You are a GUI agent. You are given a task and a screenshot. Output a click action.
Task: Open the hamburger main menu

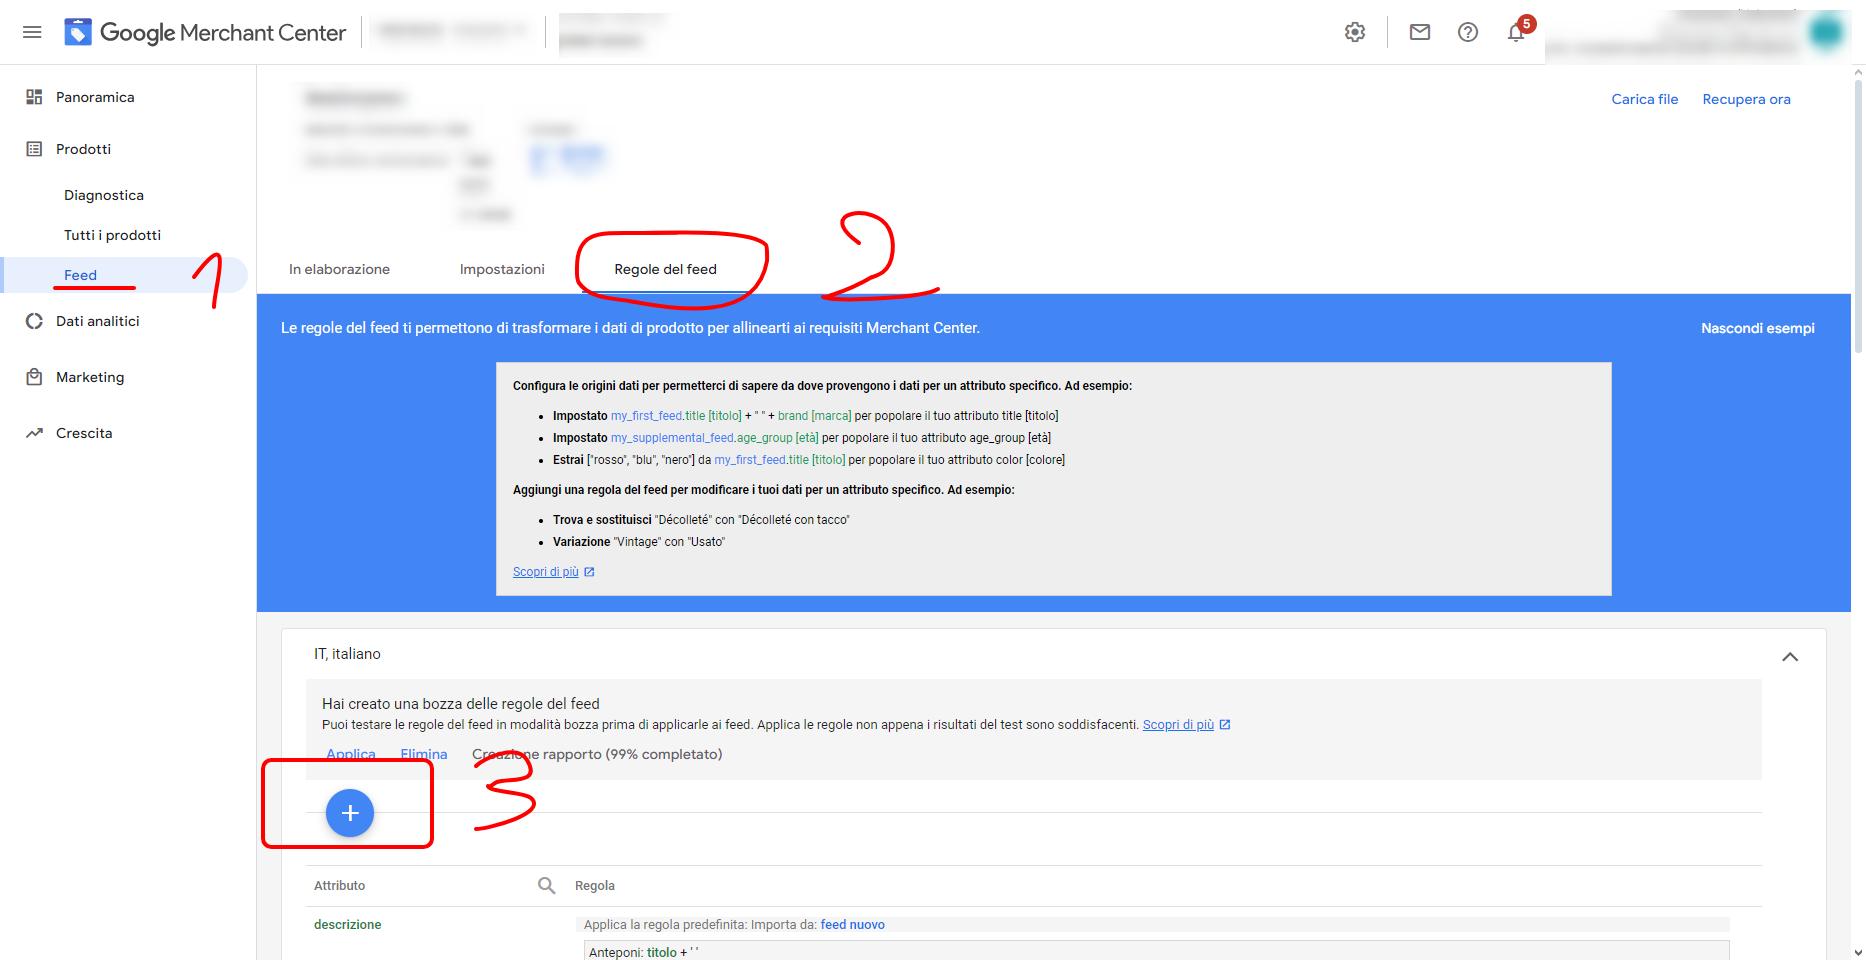pos(32,32)
